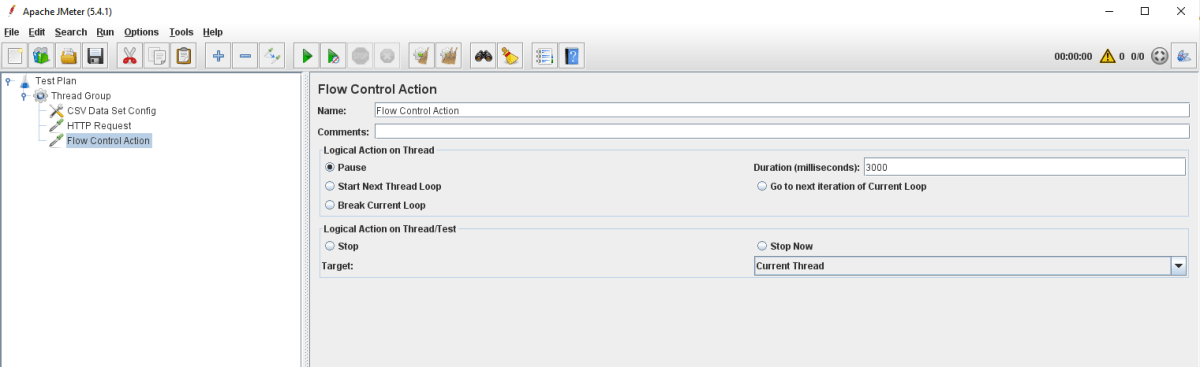Screen dimensions: 1200x367
Task: Click the grey Stop test icon
Action: 361,56
